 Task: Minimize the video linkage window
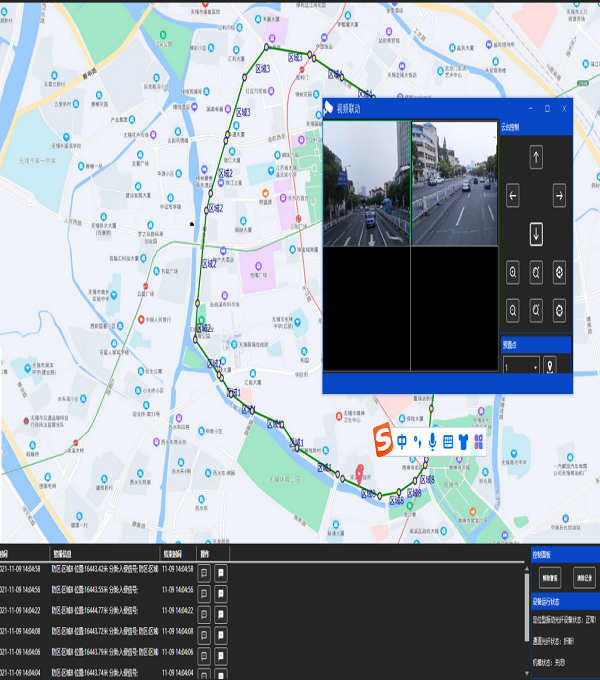tap(531, 108)
